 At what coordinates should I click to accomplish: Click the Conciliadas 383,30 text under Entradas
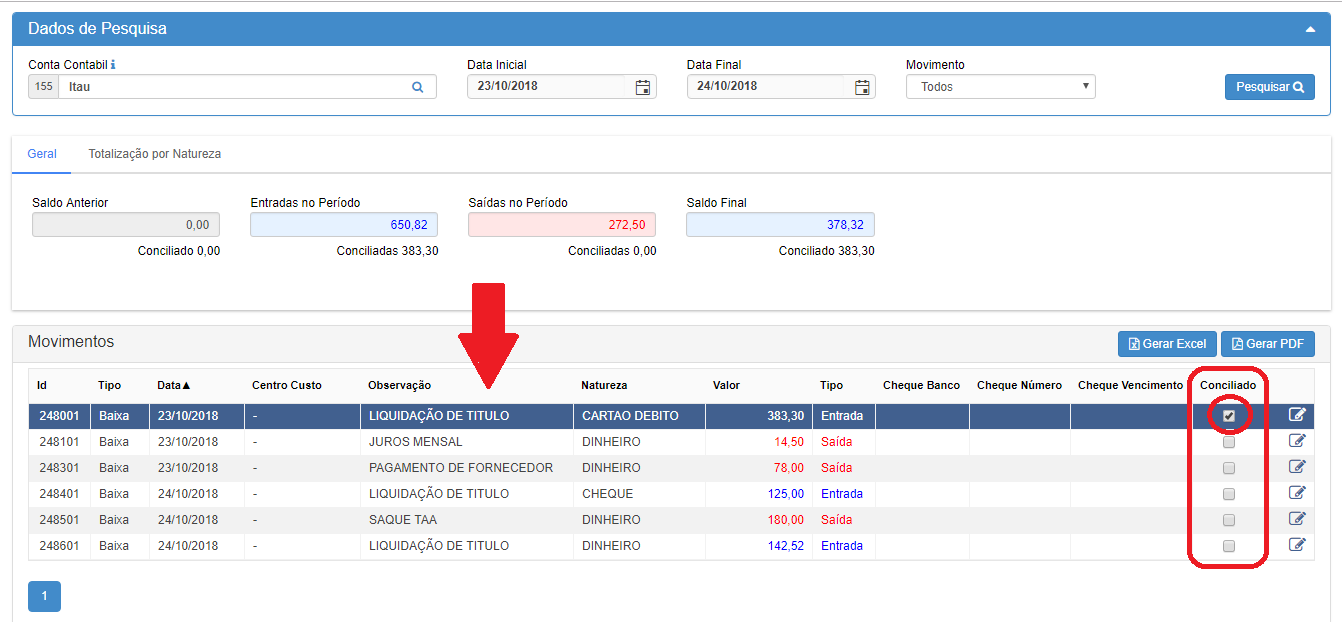tap(387, 251)
